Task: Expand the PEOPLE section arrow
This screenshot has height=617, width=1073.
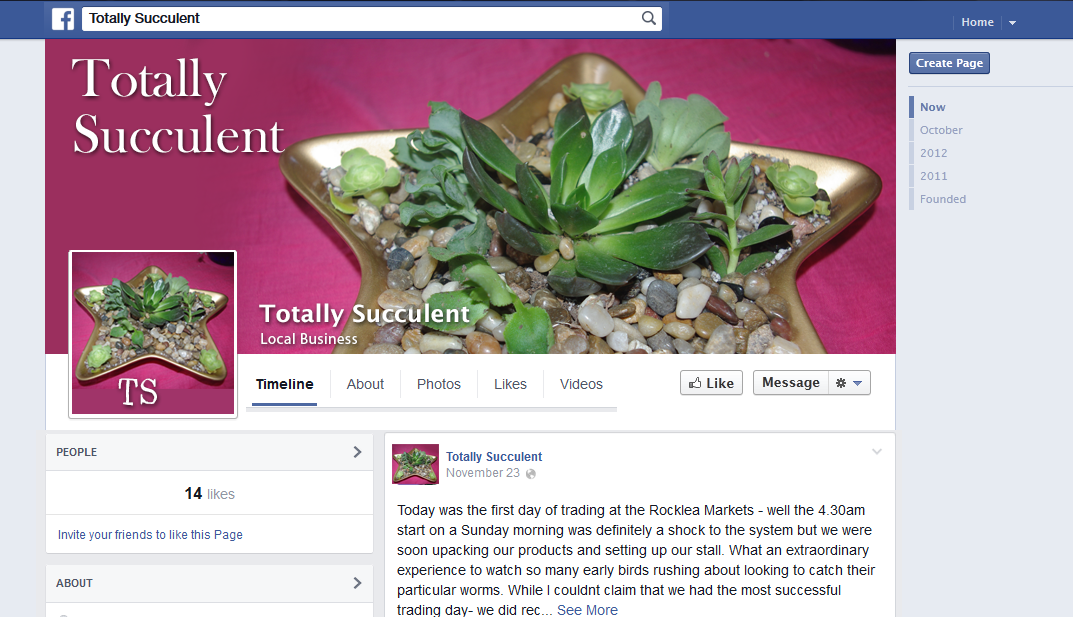Action: coord(357,452)
